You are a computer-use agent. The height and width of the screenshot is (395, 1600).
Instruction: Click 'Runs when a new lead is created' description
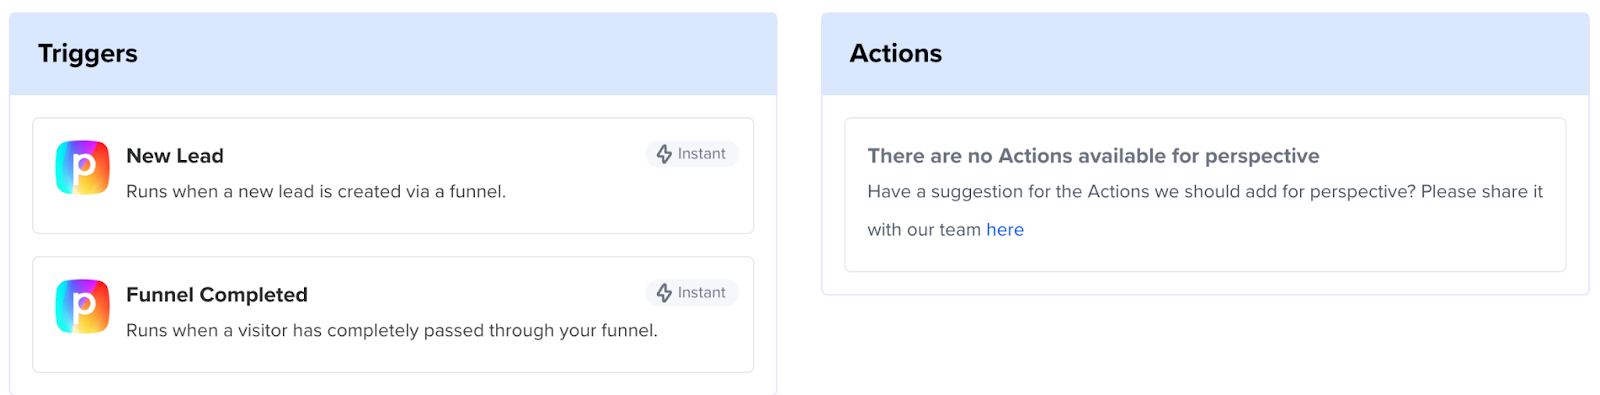coord(316,192)
